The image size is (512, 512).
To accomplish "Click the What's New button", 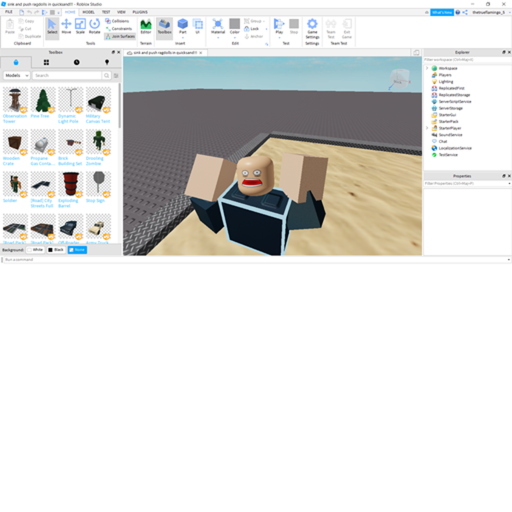I will [442, 12].
